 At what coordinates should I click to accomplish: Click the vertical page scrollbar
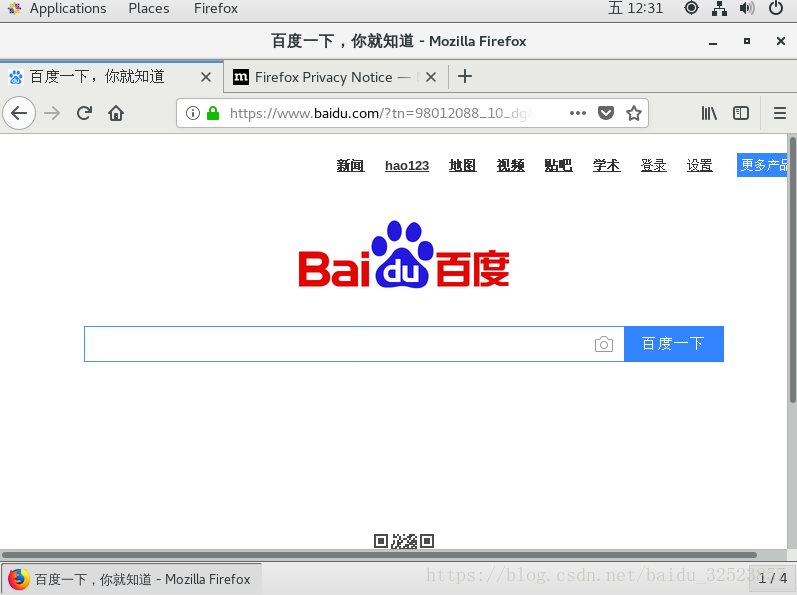pyautogui.click(x=792, y=269)
